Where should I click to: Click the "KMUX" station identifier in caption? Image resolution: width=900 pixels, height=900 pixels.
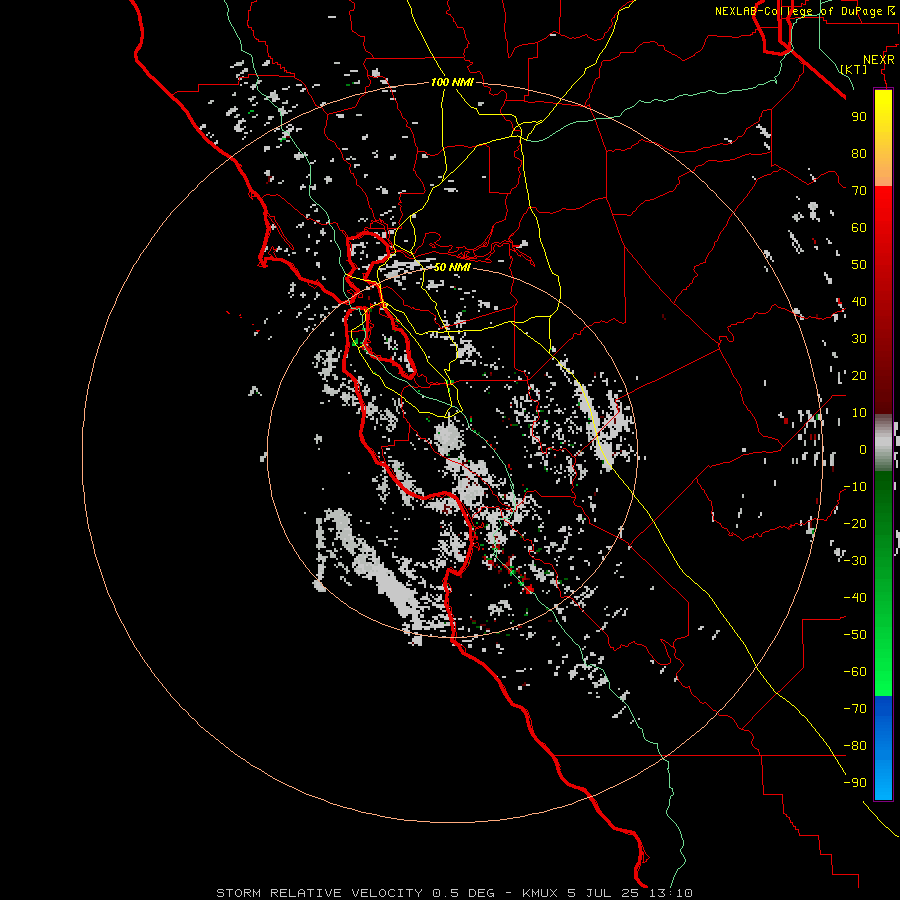540,893
